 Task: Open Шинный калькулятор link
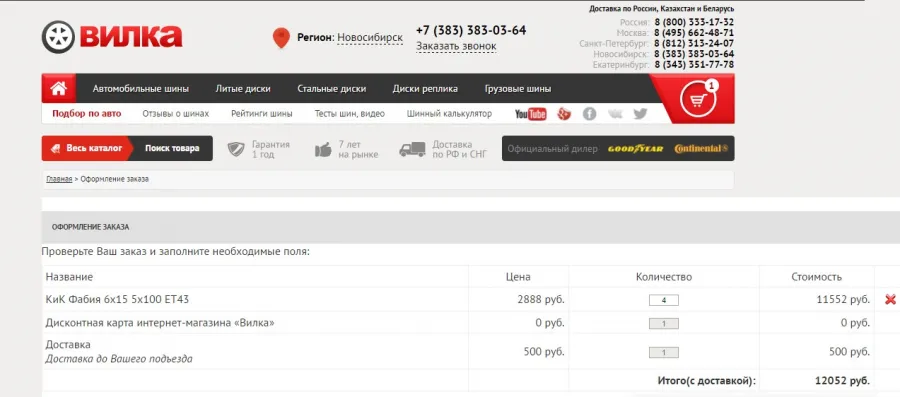coord(449,114)
